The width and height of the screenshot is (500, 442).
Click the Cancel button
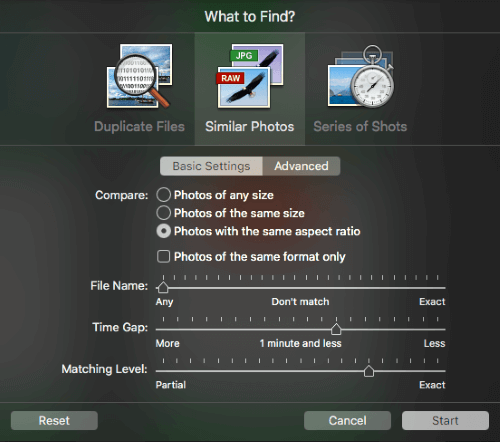(x=347, y=420)
